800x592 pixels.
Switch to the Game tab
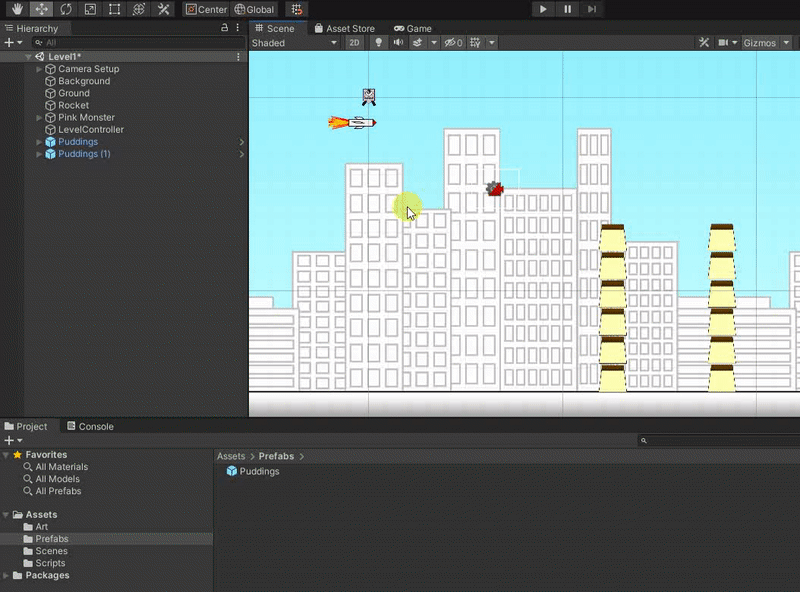413,29
